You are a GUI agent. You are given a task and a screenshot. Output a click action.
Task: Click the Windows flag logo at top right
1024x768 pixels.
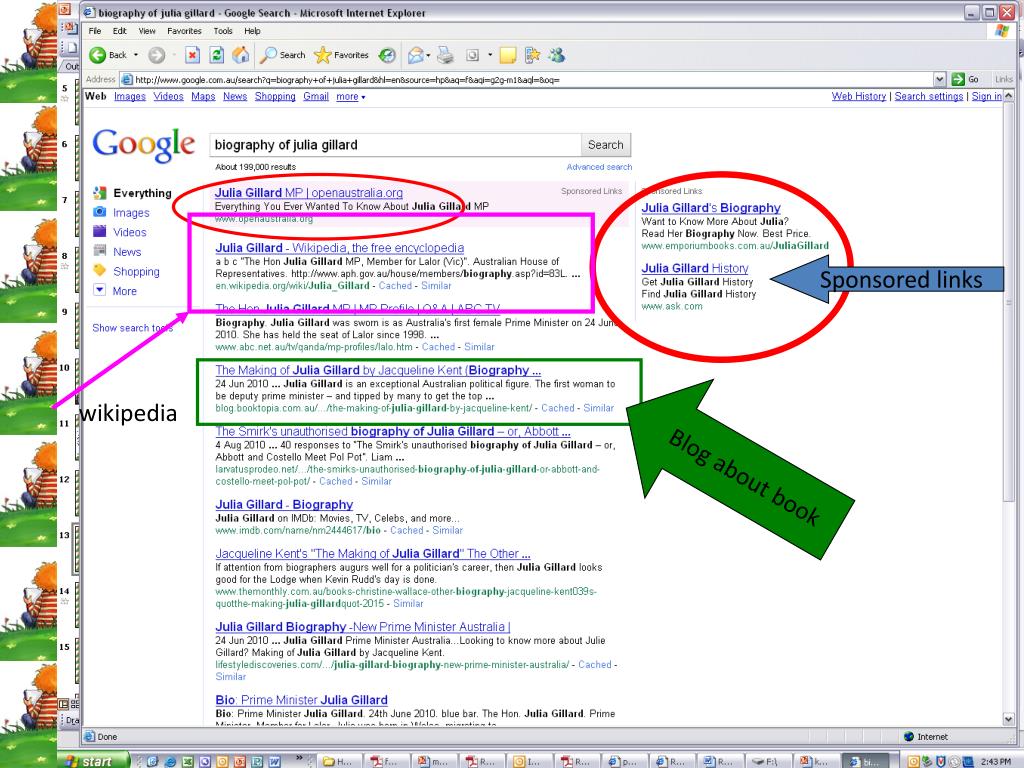pyautogui.click(x=1002, y=31)
